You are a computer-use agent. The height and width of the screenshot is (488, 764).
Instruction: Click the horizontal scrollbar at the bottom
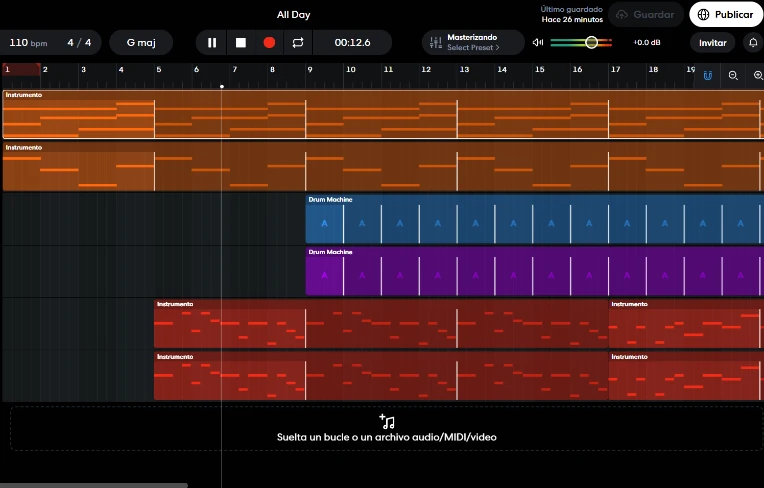coord(94,486)
